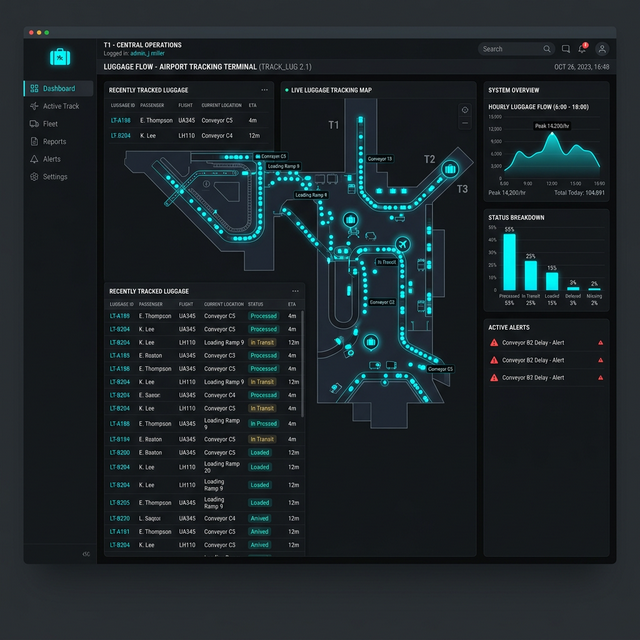The image size is (640, 640).
Task: Click the zoom-out map control
Action: pos(465,124)
